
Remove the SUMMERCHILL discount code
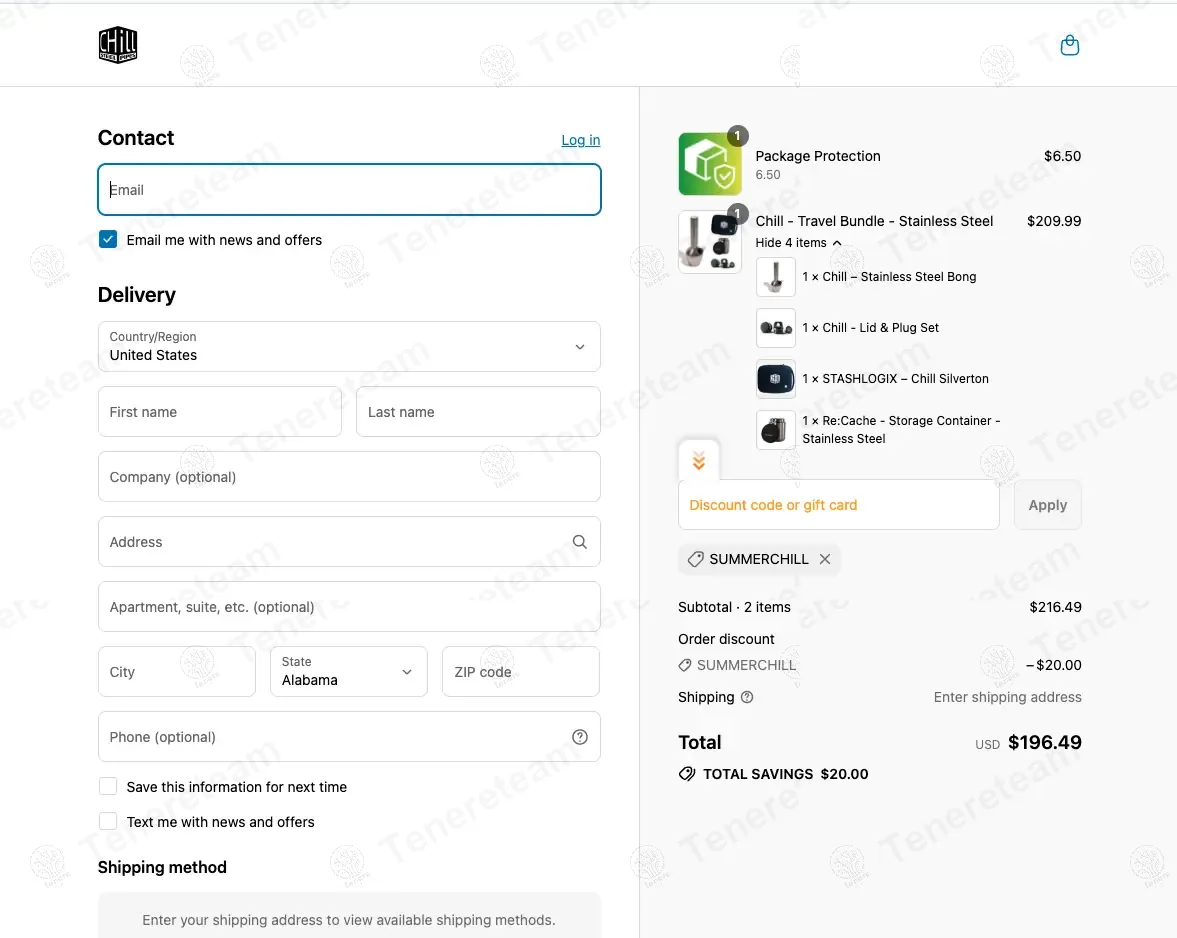coord(825,559)
